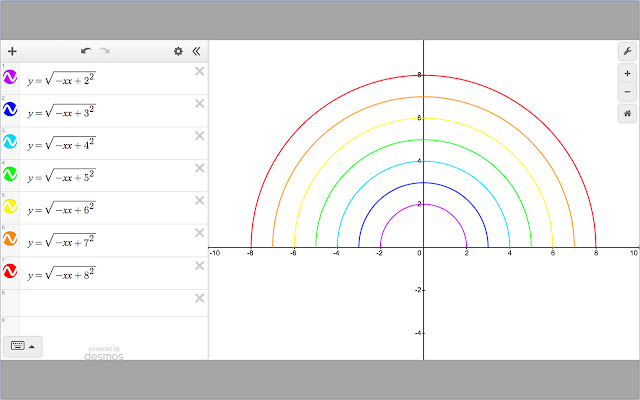Delete expression 2 with 3 squared
Screen dimensions: 640x400
click(200, 104)
